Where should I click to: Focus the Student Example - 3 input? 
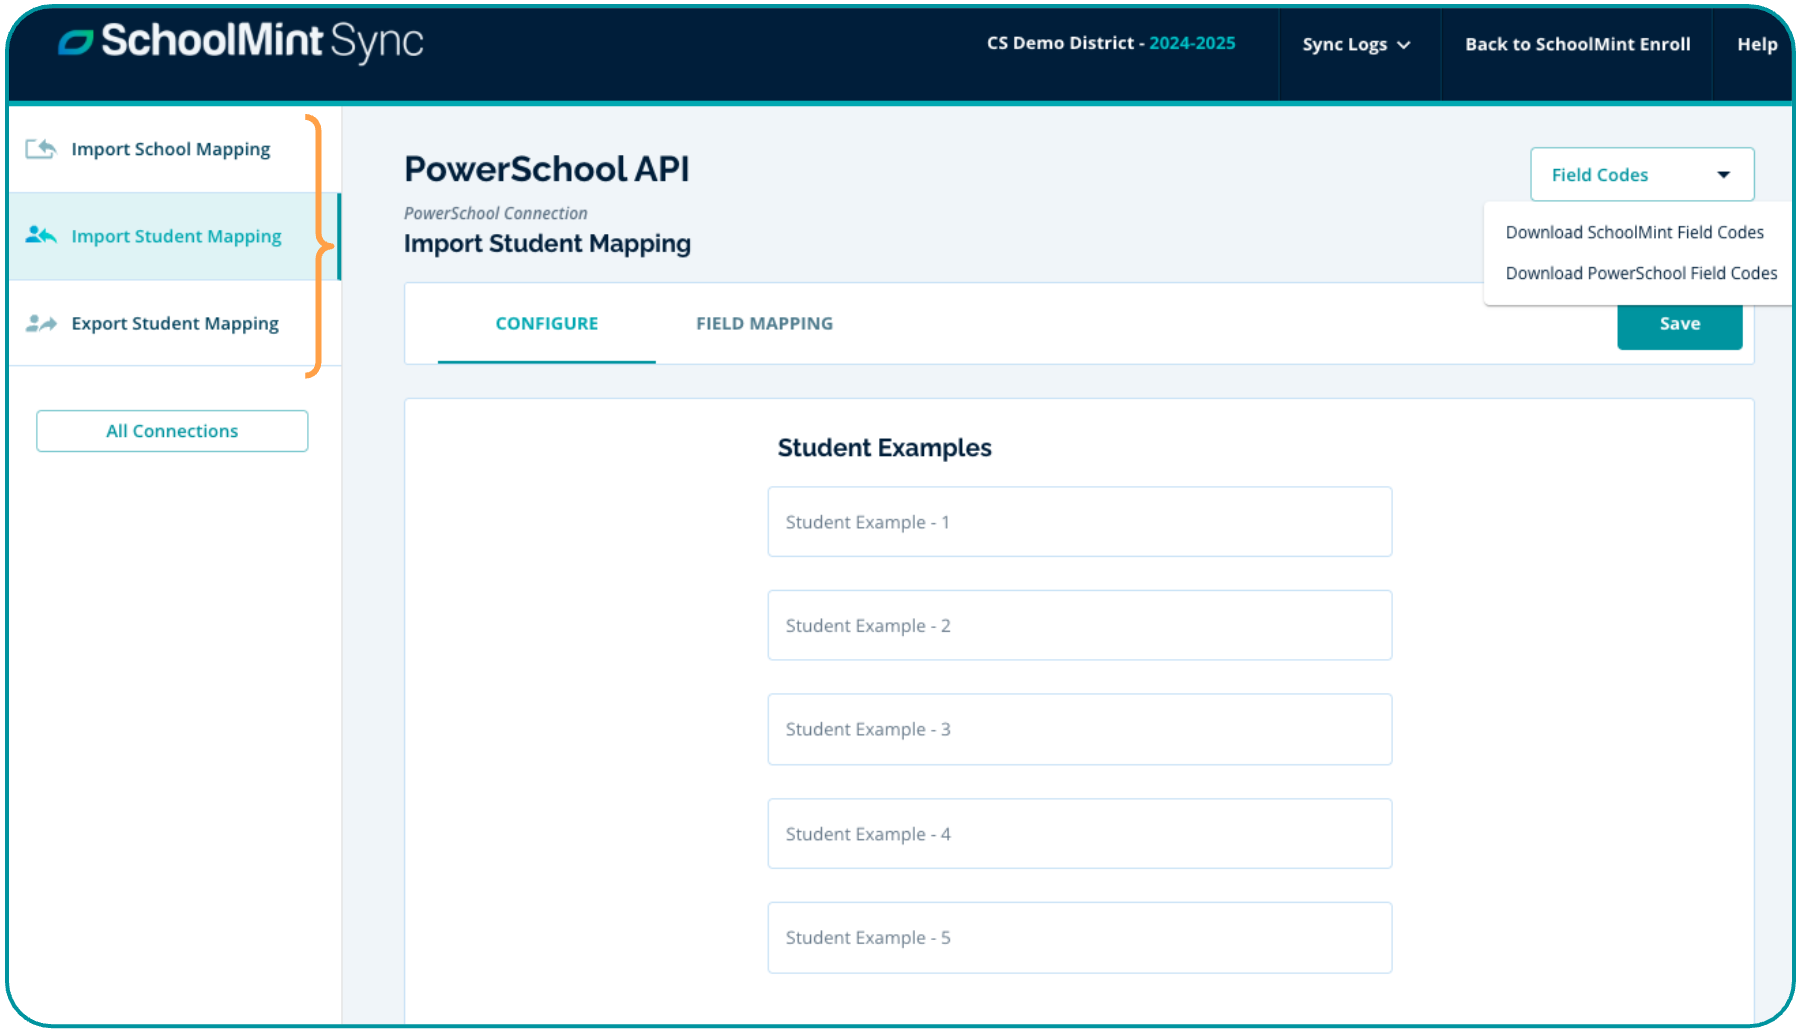coord(1079,729)
